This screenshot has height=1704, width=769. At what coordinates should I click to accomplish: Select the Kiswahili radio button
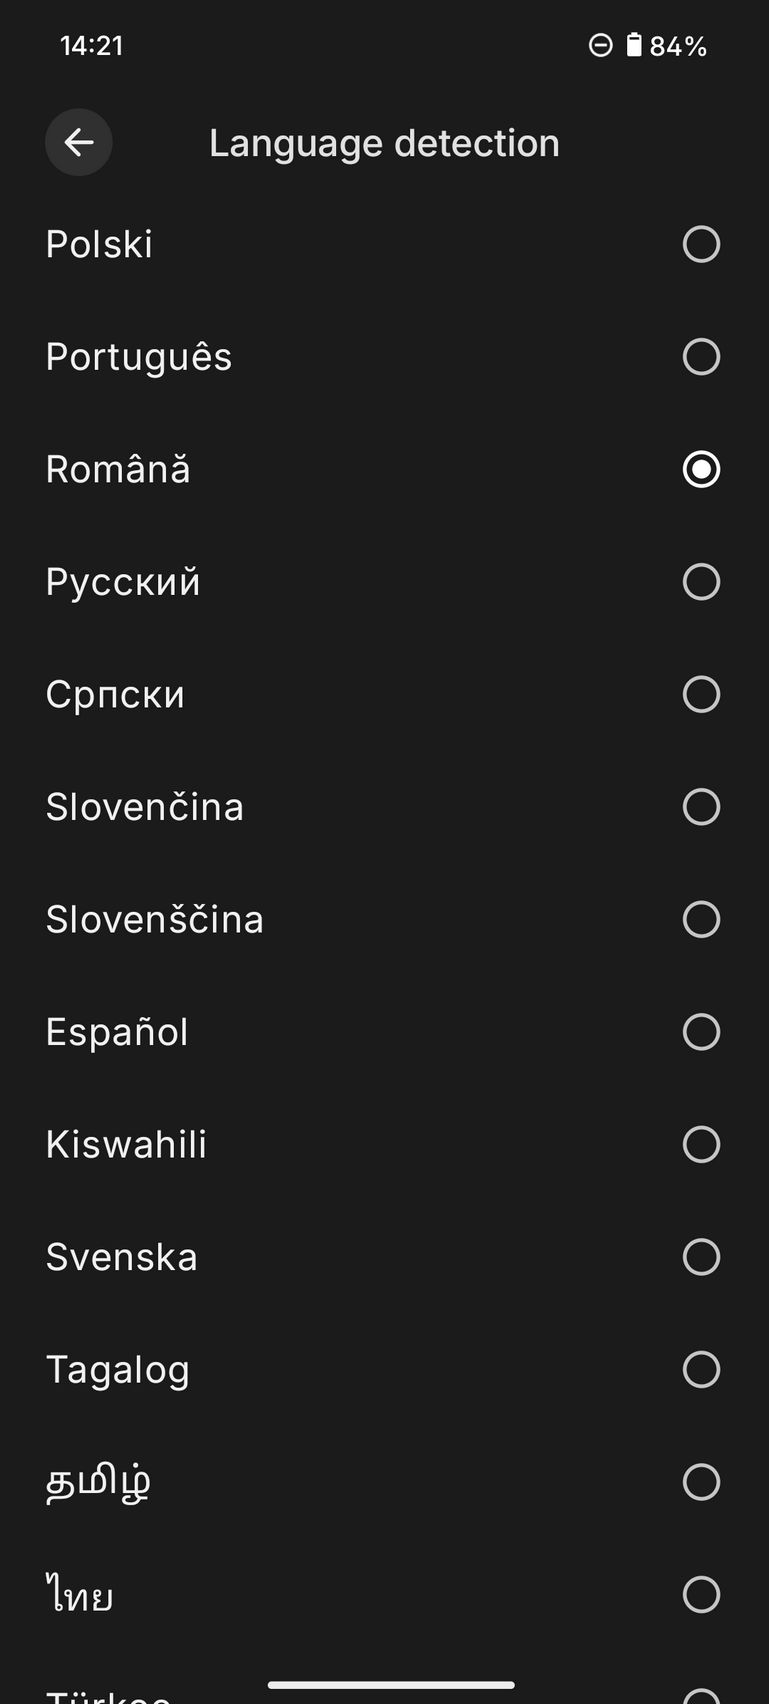click(701, 1145)
